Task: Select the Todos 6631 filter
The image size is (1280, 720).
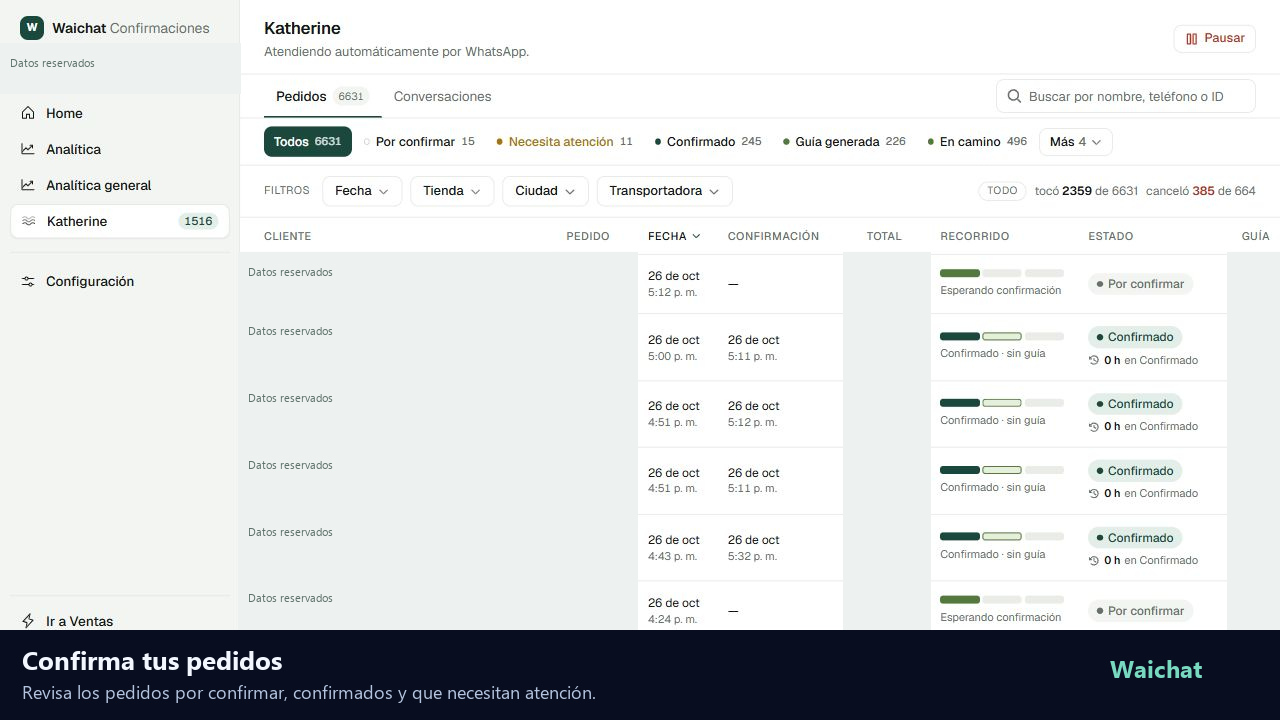Action: click(x=308, y=141)
